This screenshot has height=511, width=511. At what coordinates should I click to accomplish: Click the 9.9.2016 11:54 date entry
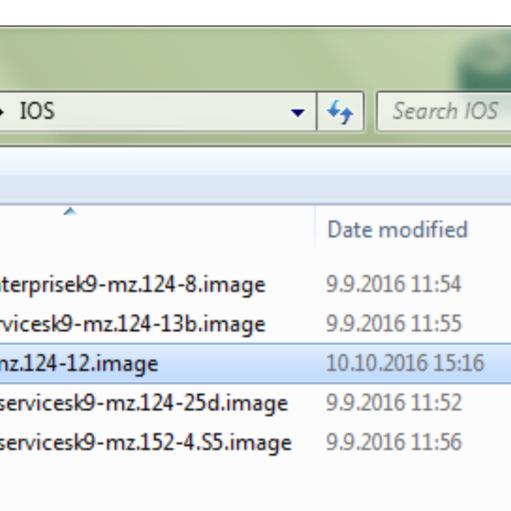click(393, 284)
